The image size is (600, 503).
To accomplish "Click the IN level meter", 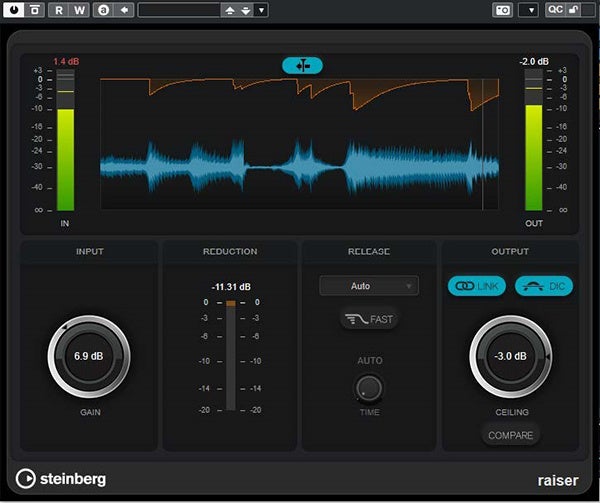I will tap(65, 140).
